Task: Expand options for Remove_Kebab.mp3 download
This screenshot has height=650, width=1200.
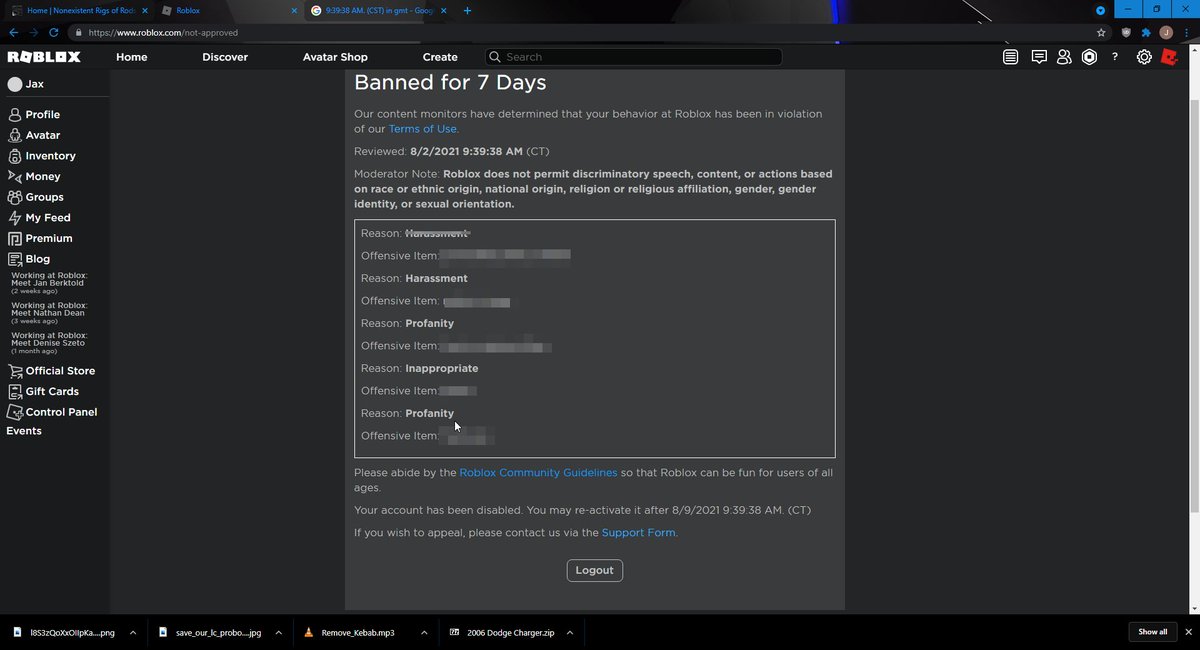Action: click(x=423, y=632)
